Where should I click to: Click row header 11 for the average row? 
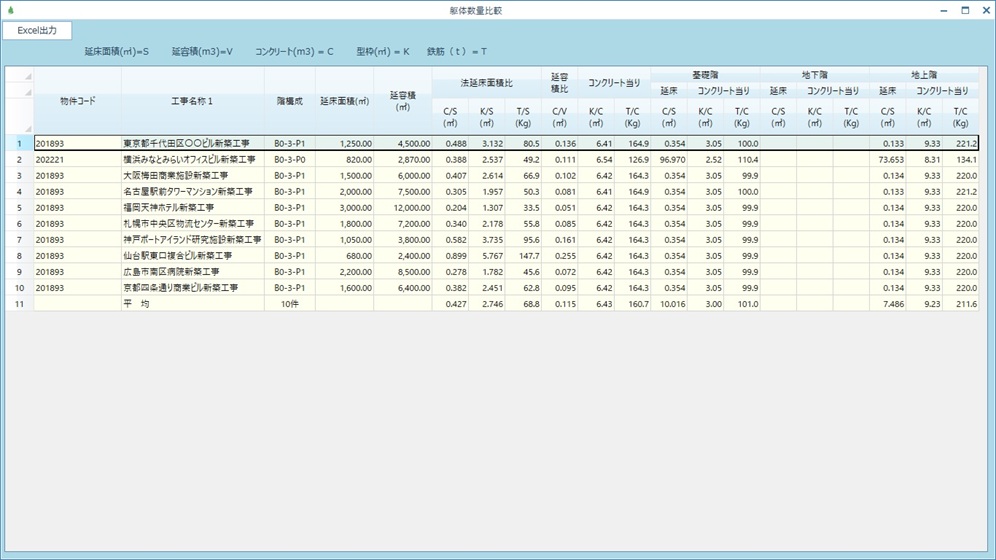[19, 303]
